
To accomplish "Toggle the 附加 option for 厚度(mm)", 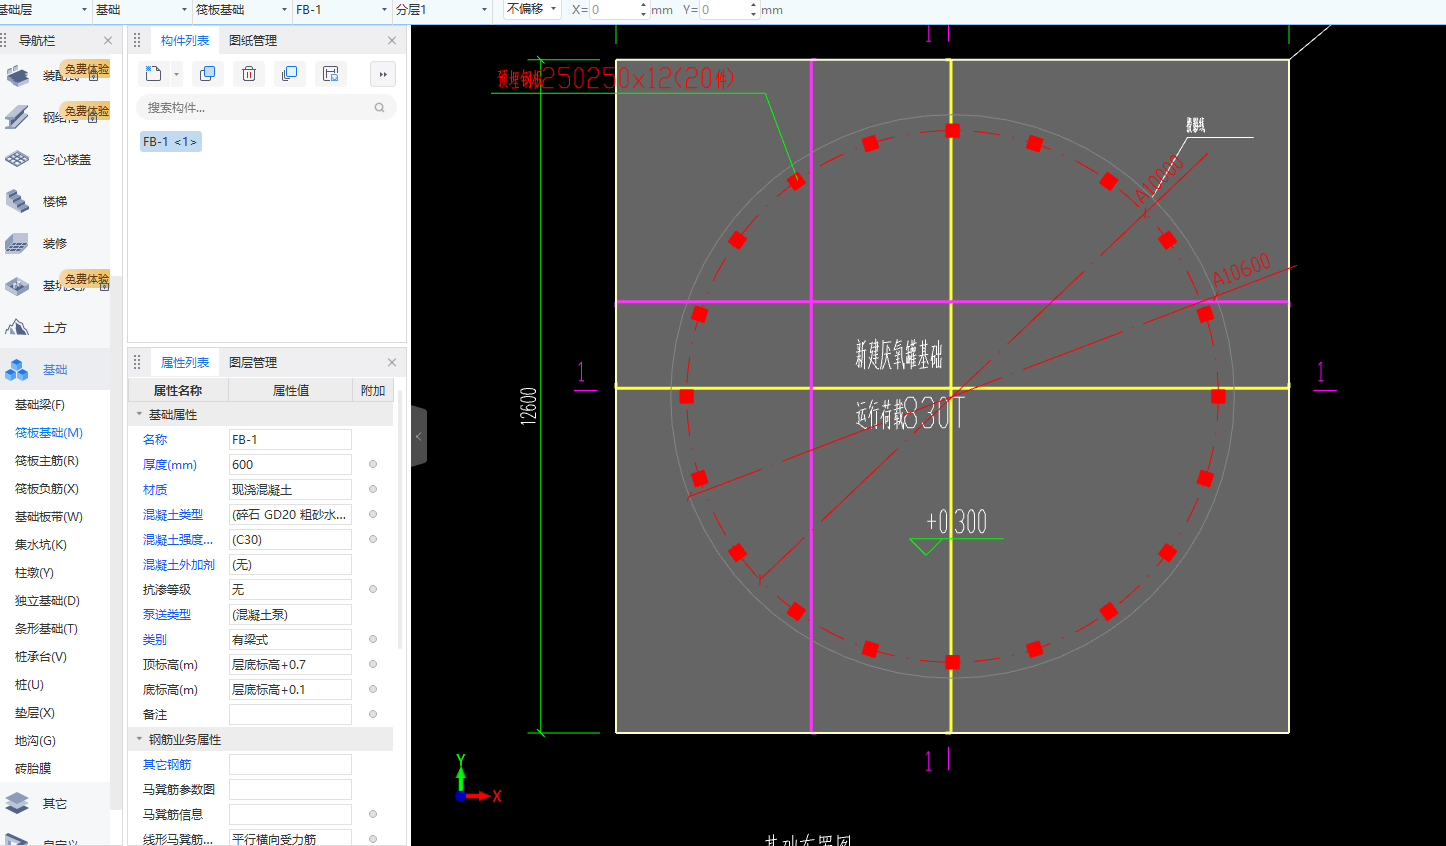I will 373,464.
